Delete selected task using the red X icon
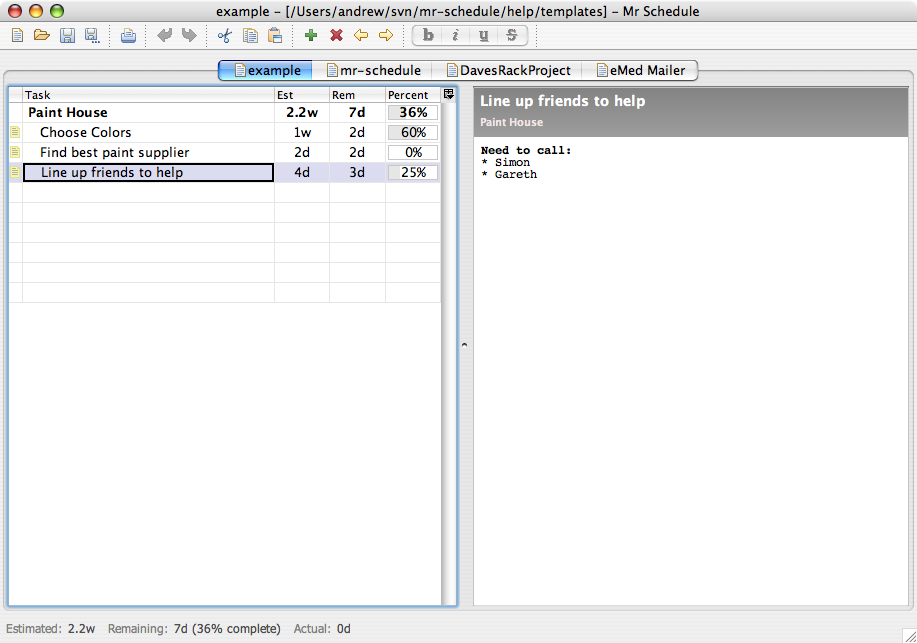Screen dimensions: 917x643 (x=335, y=35)
